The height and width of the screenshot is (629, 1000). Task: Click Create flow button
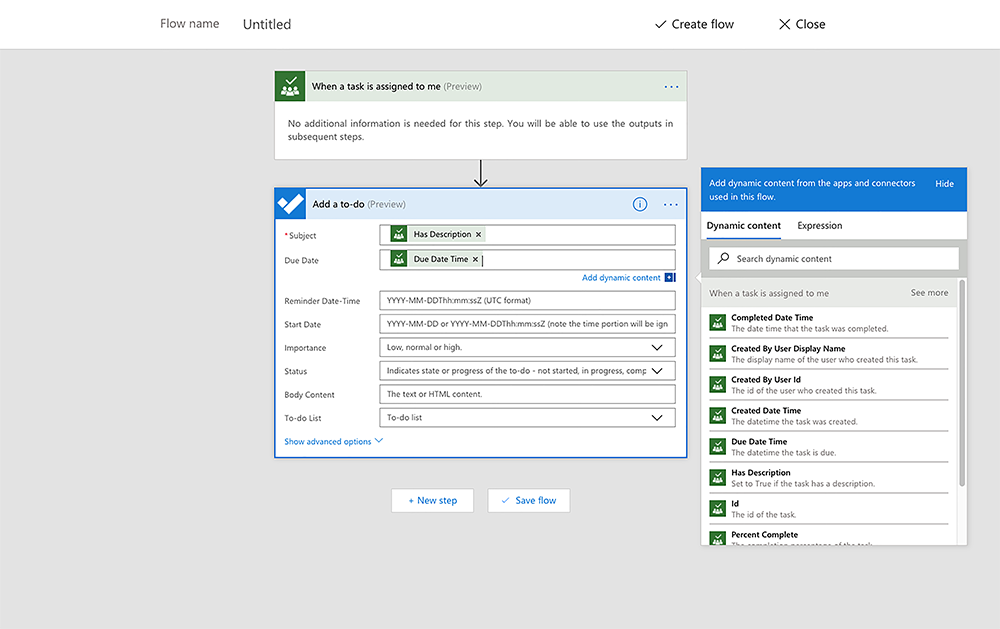pos(695,24)
